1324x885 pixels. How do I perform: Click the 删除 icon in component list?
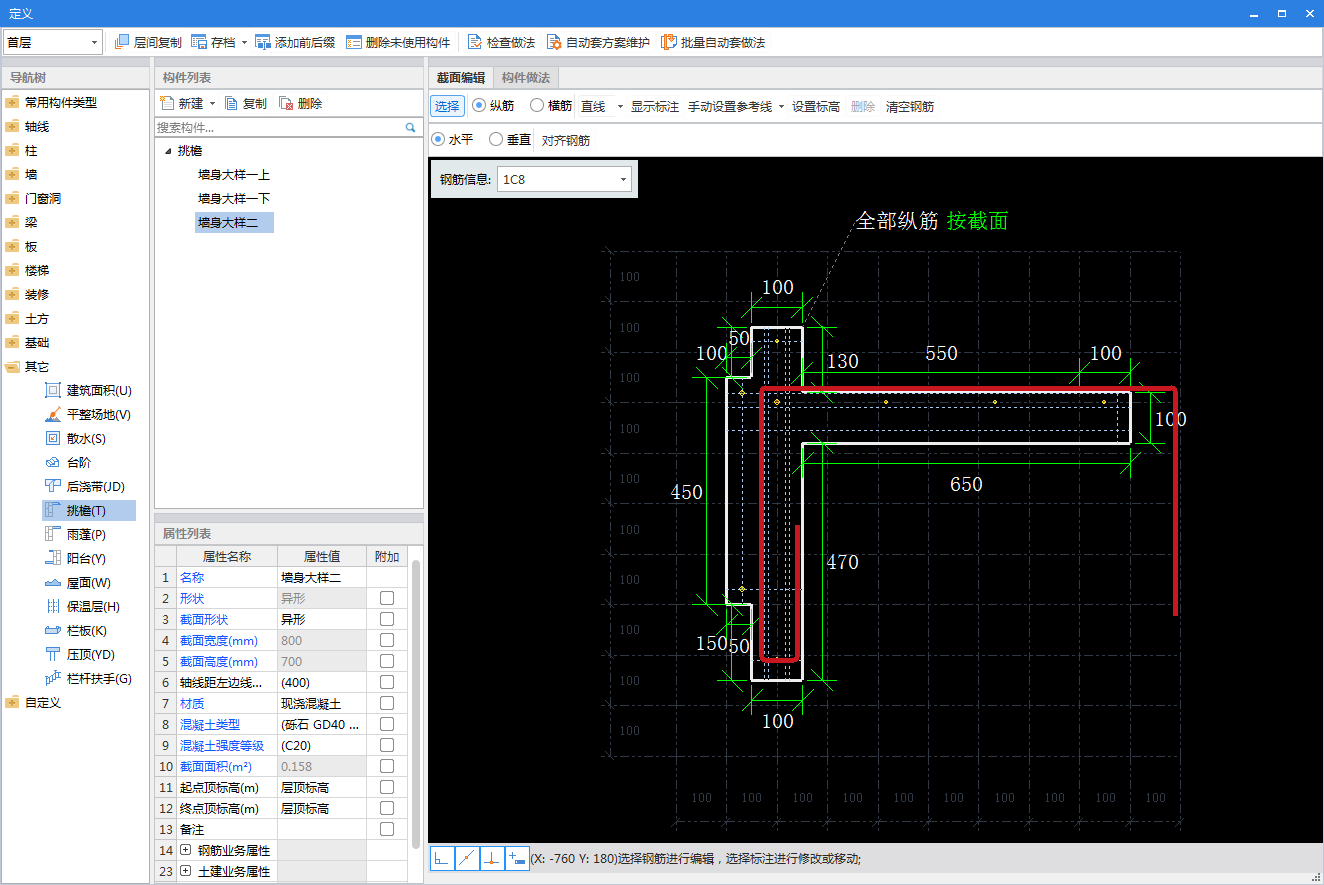[286, 103]
